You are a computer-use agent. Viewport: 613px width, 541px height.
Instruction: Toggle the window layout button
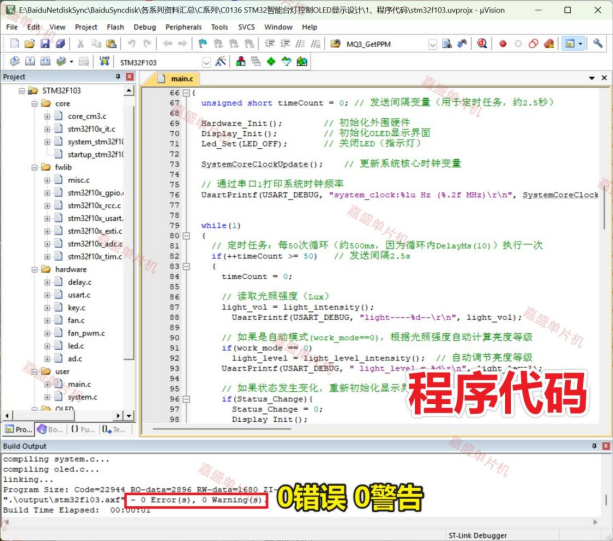[570, 43]
